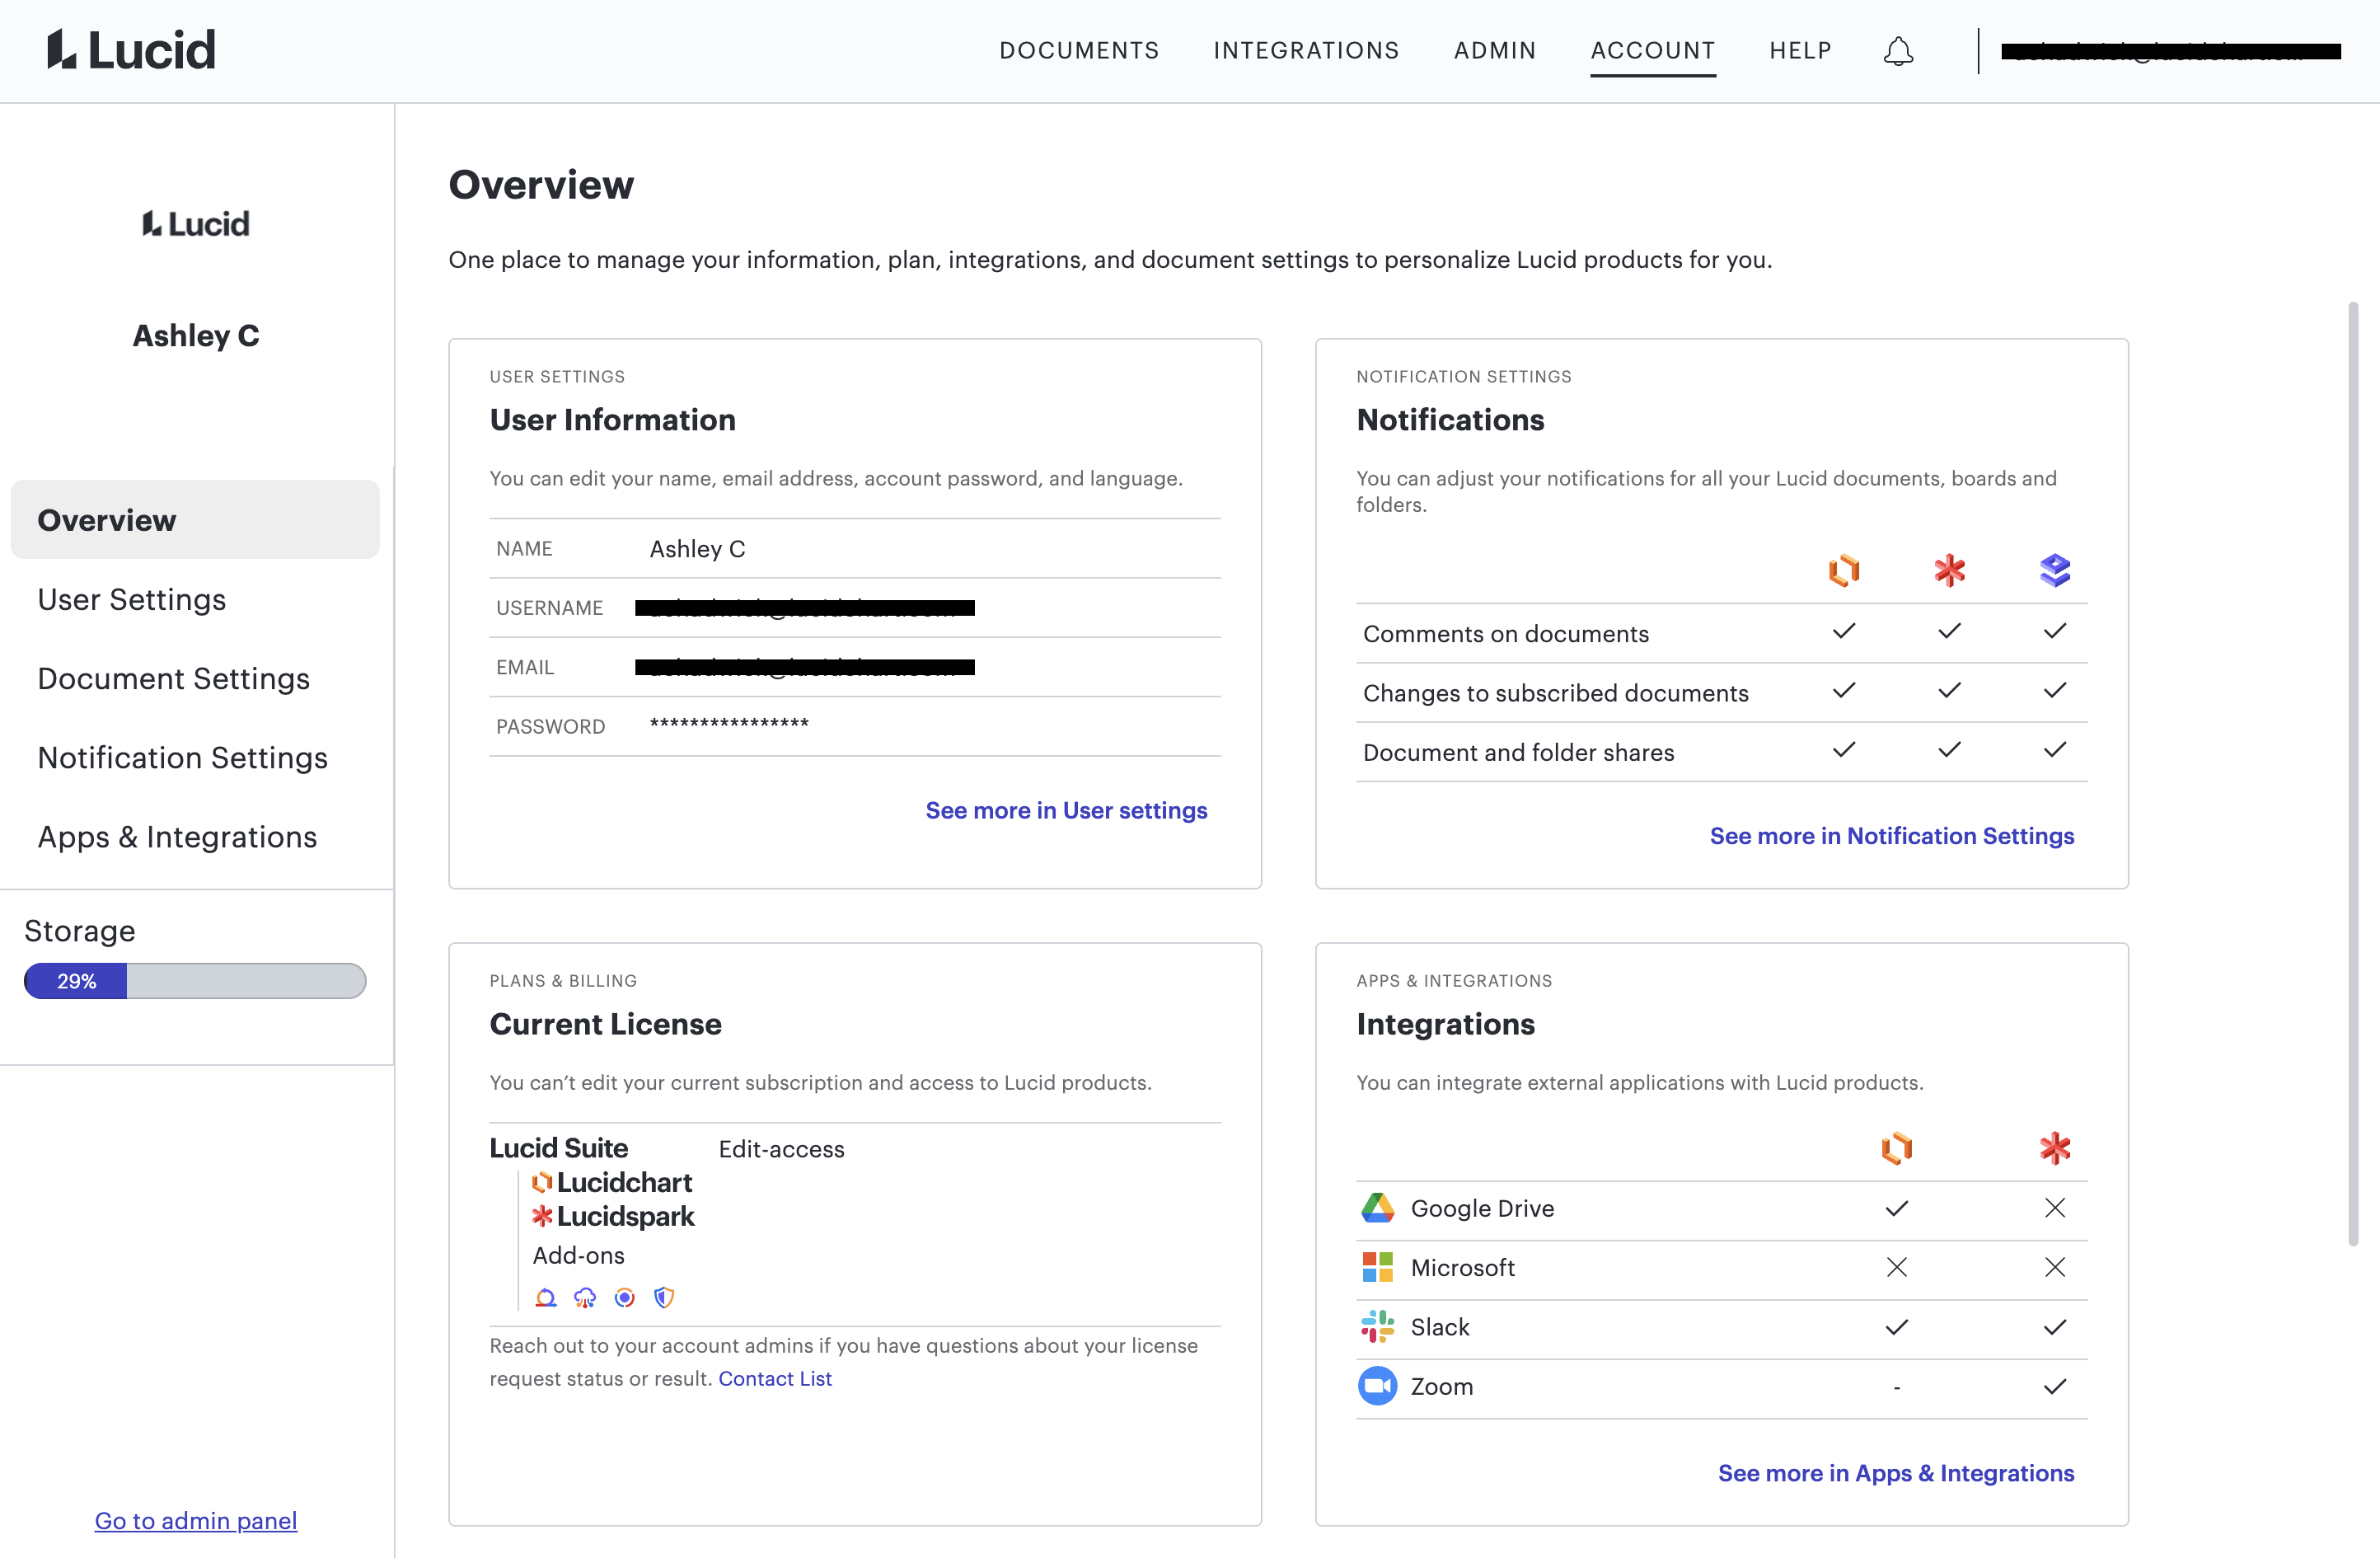Click the Slack logo icon
The width and height of the screenshot is (2380, 1558).
pos(1377,1327)
